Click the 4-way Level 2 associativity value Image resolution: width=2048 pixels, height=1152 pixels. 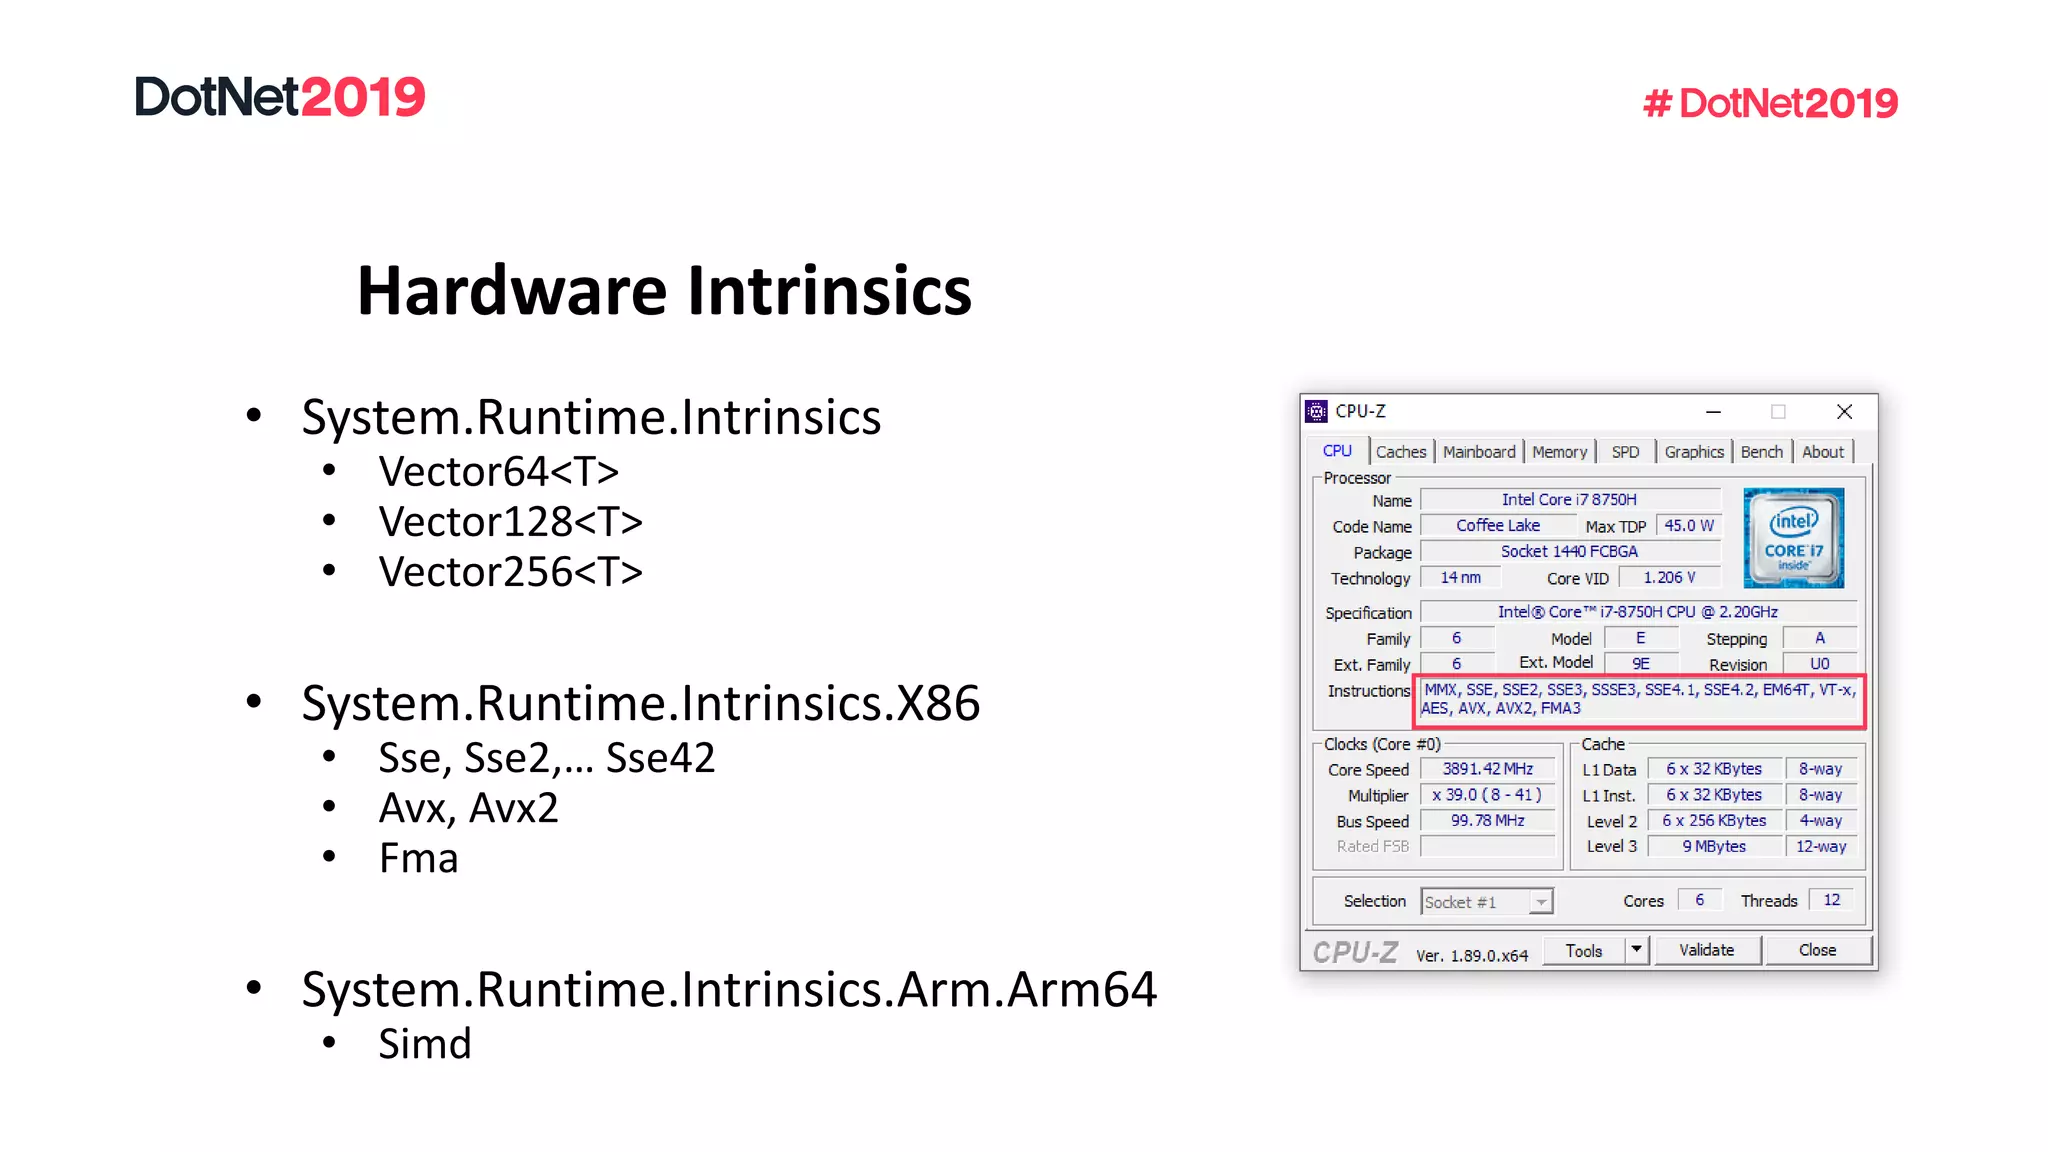pos(1821,820)
